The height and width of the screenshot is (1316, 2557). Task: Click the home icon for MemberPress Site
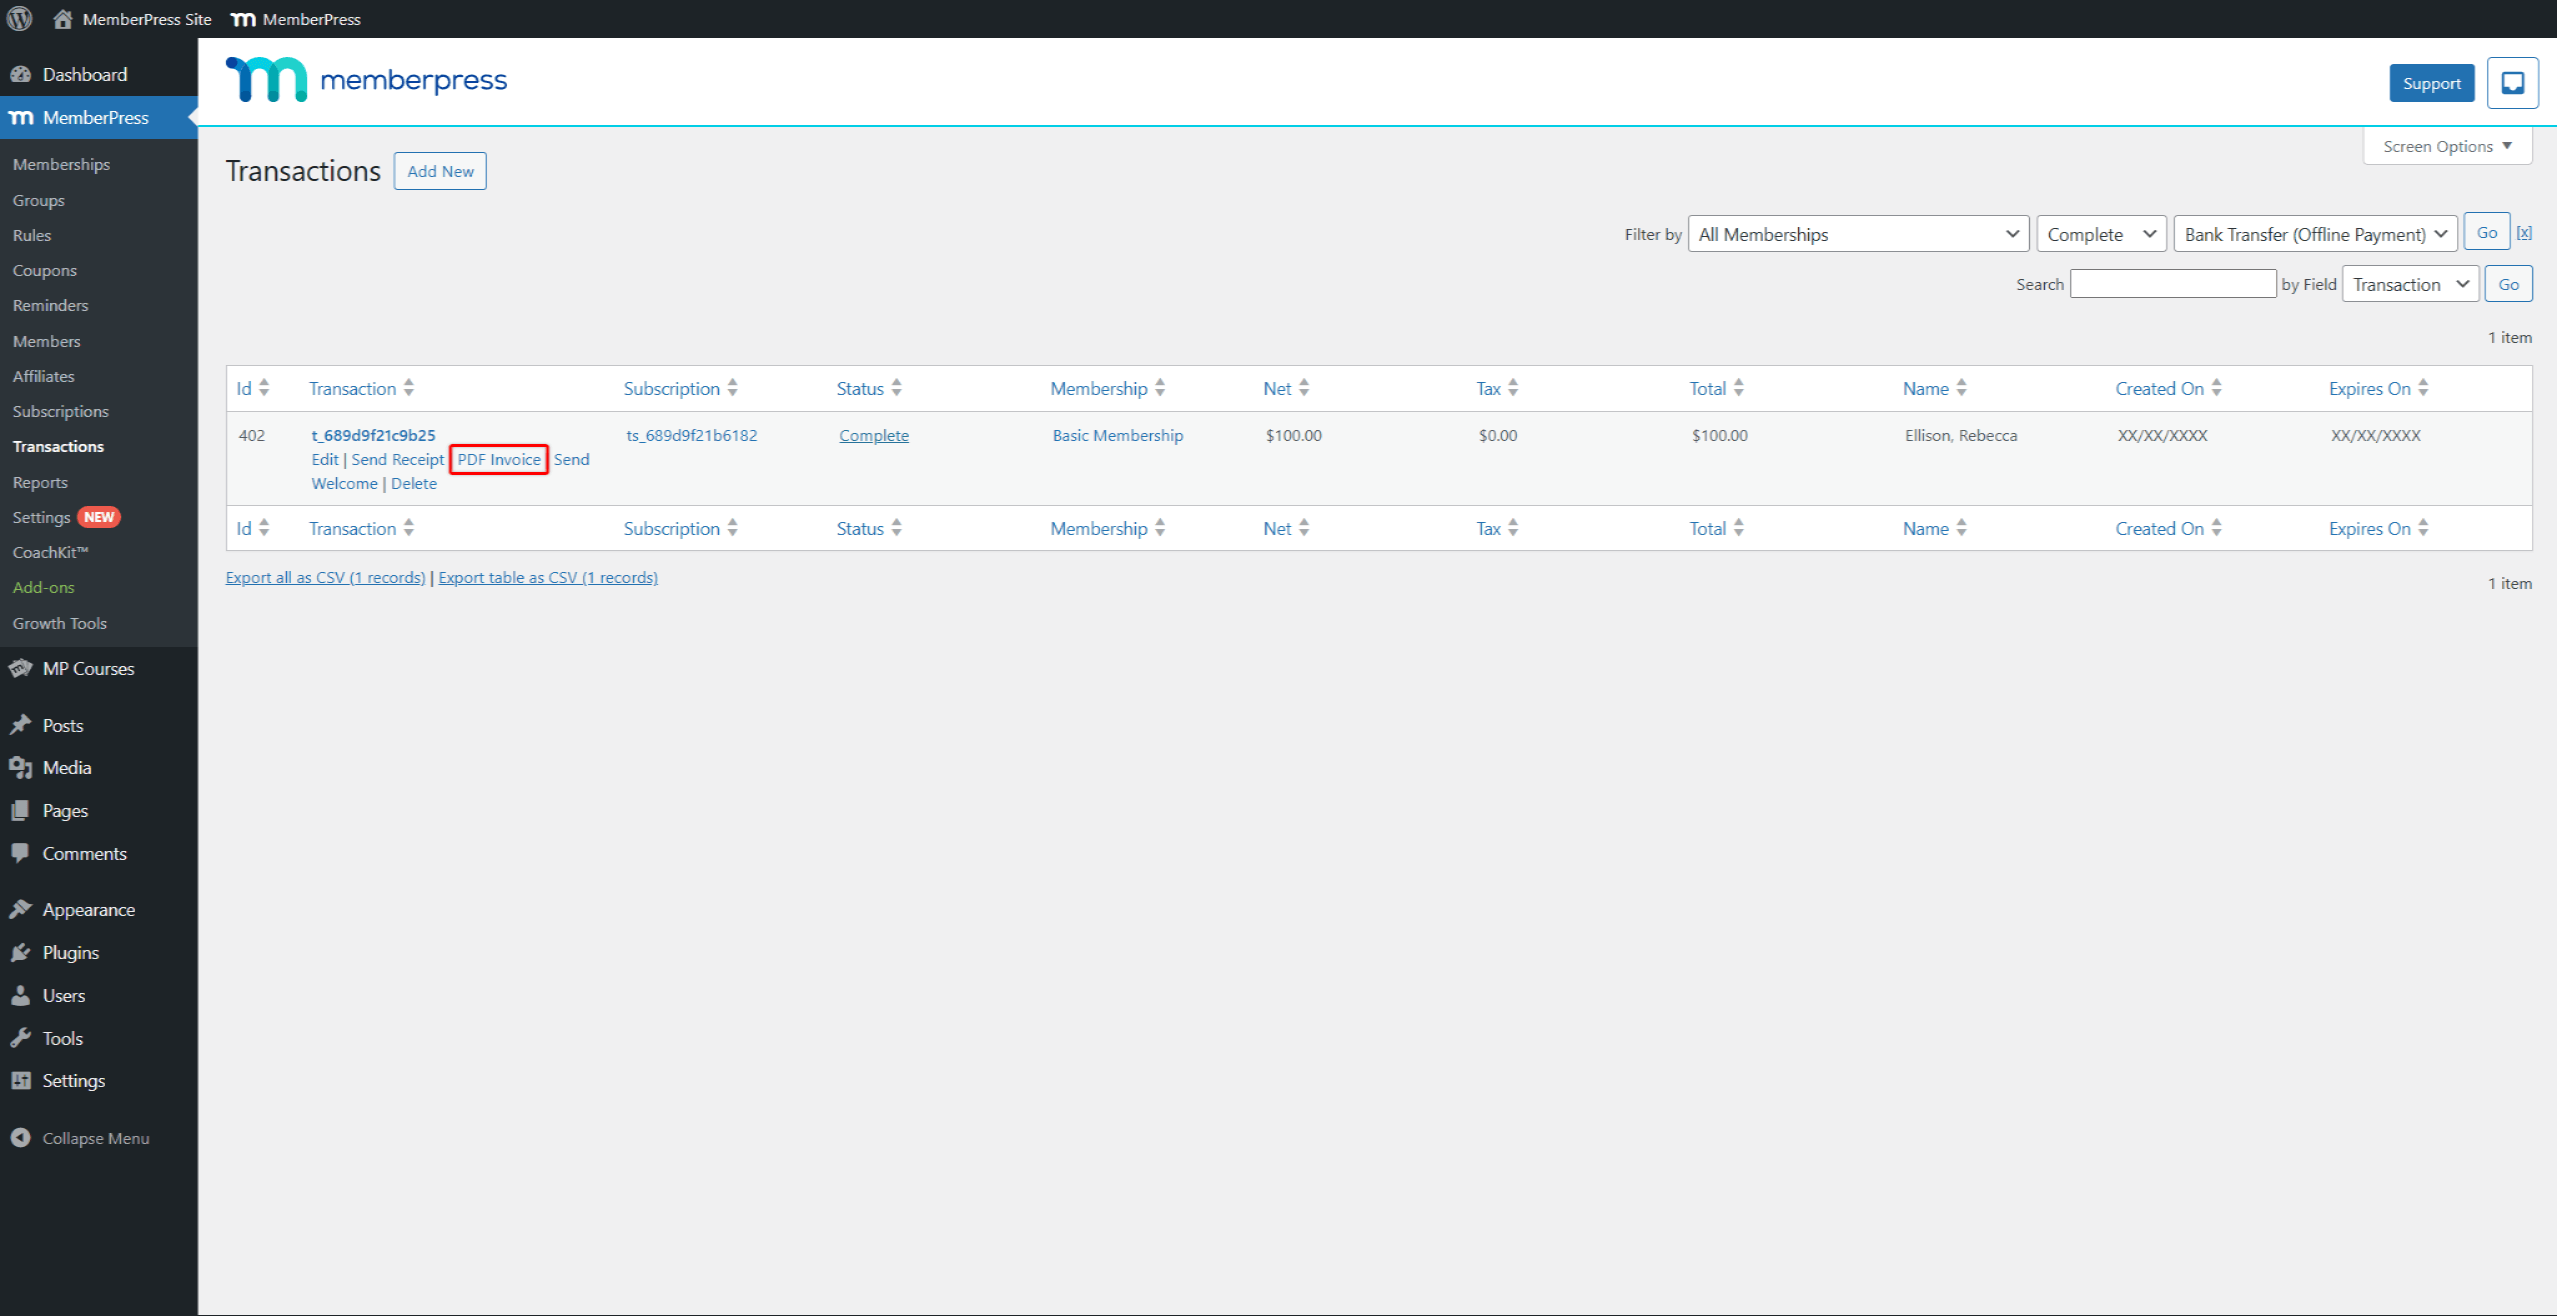[63, 19]
